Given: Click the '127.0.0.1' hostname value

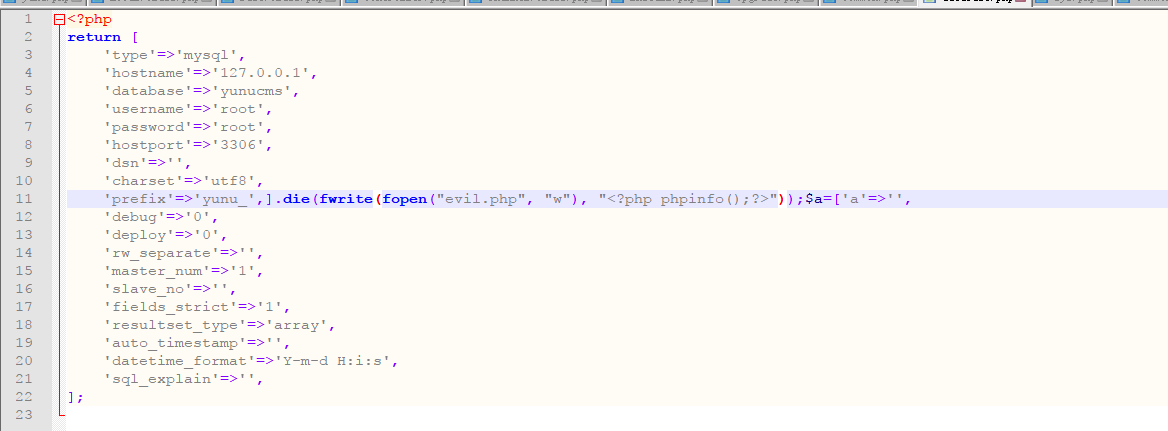Looking at the screenshot, I should tap(260, 74).
